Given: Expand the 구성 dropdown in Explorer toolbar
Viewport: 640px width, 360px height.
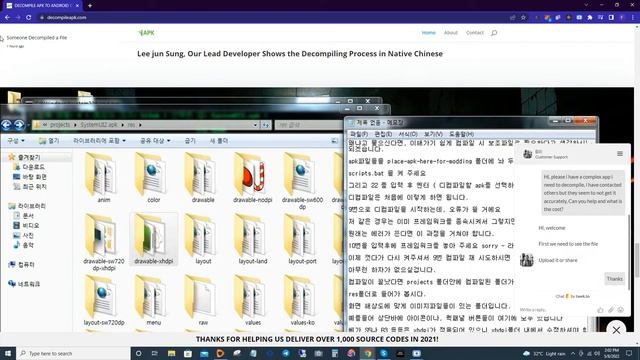Looking at the screenshot, I should 16,140.
